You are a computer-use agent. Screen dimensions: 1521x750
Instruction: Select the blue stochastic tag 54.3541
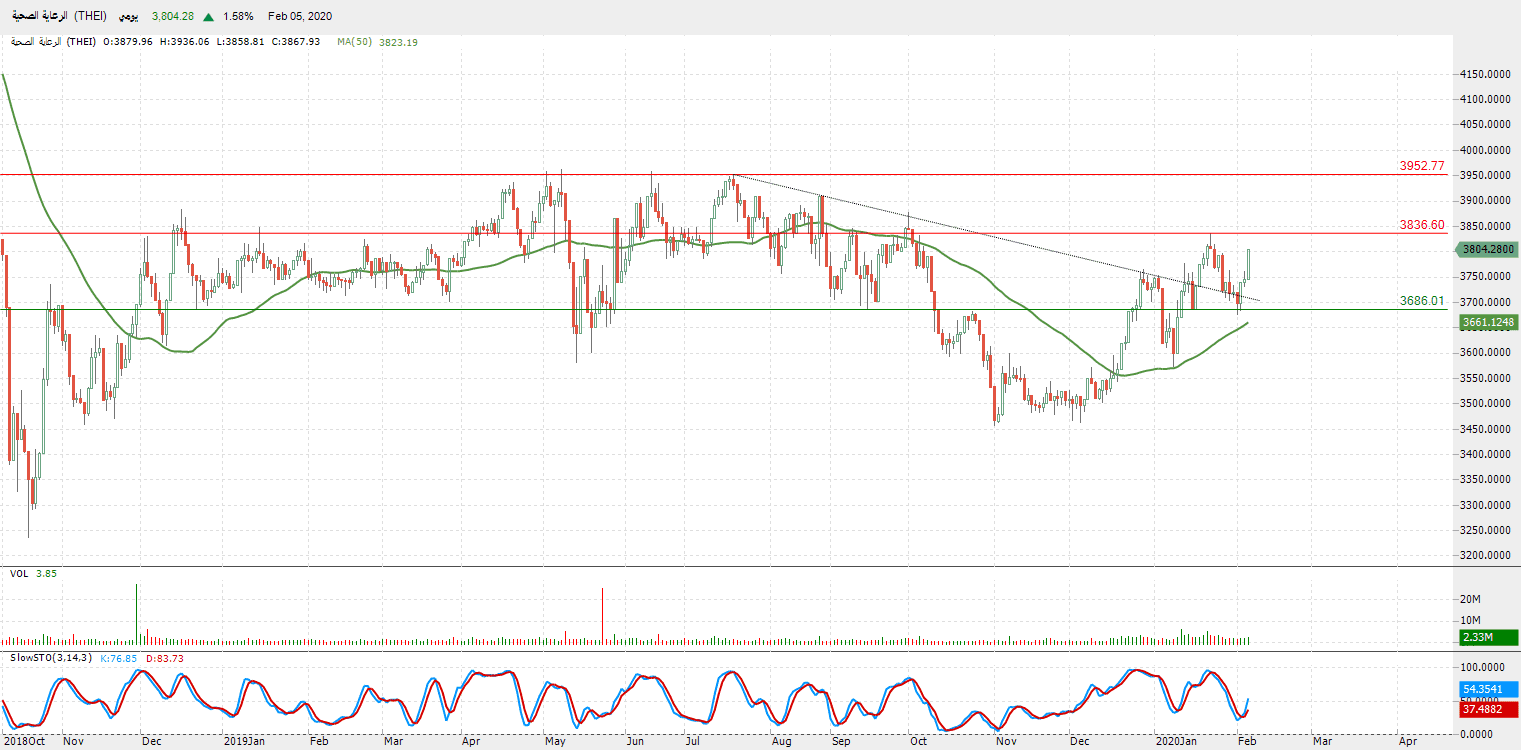point(1489,690)
